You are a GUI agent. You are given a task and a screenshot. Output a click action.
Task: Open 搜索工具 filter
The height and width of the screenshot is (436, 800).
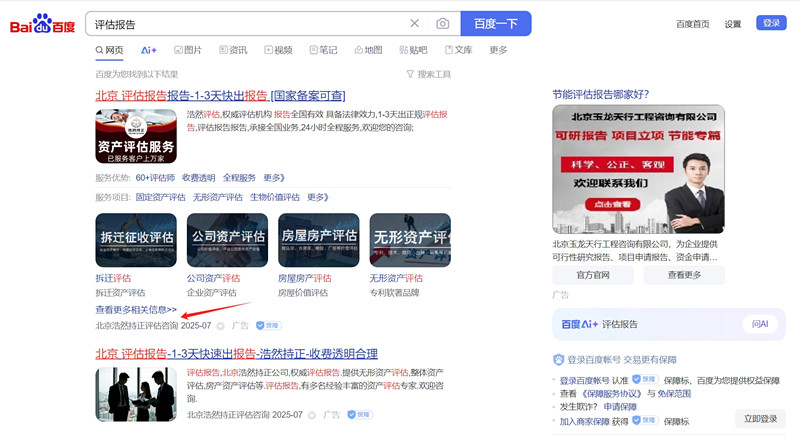429,74
